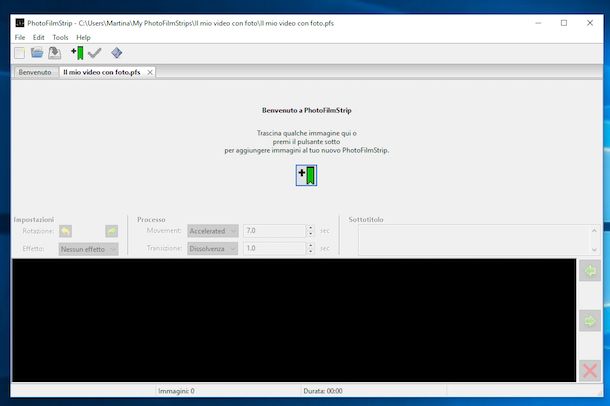Open the Help menu

click(x=83, y=37)
